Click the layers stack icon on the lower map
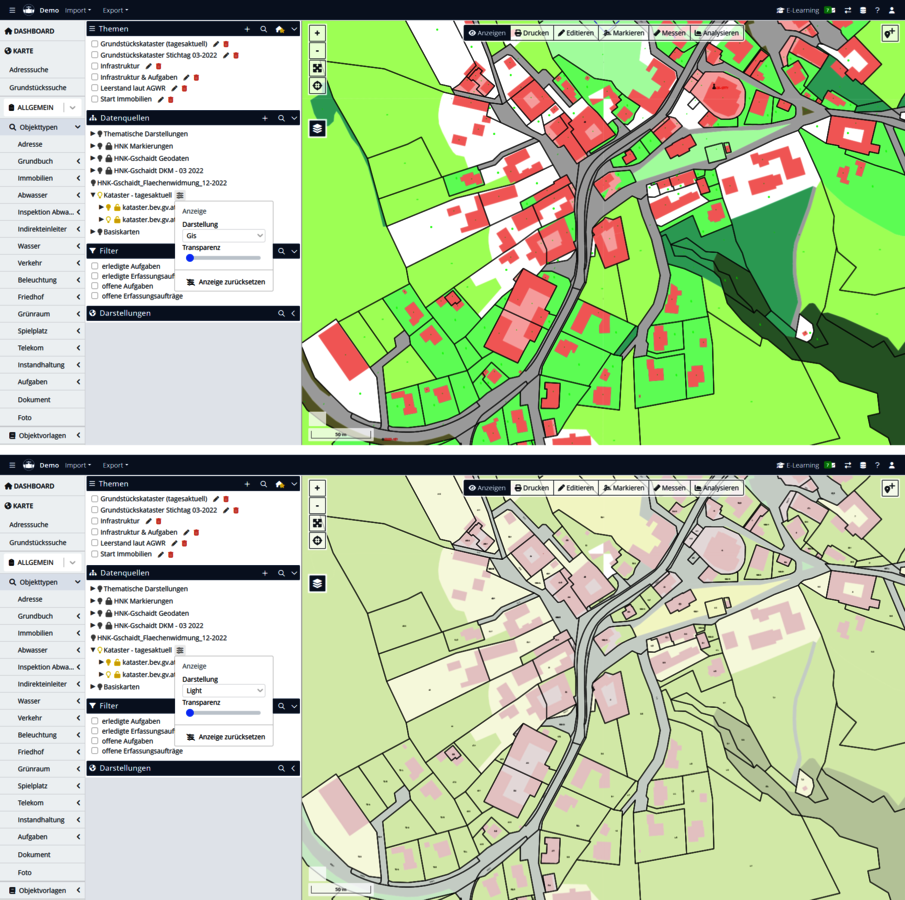Image resolution: width=905 pixels, height=900 pixels. tap(317, 583)
